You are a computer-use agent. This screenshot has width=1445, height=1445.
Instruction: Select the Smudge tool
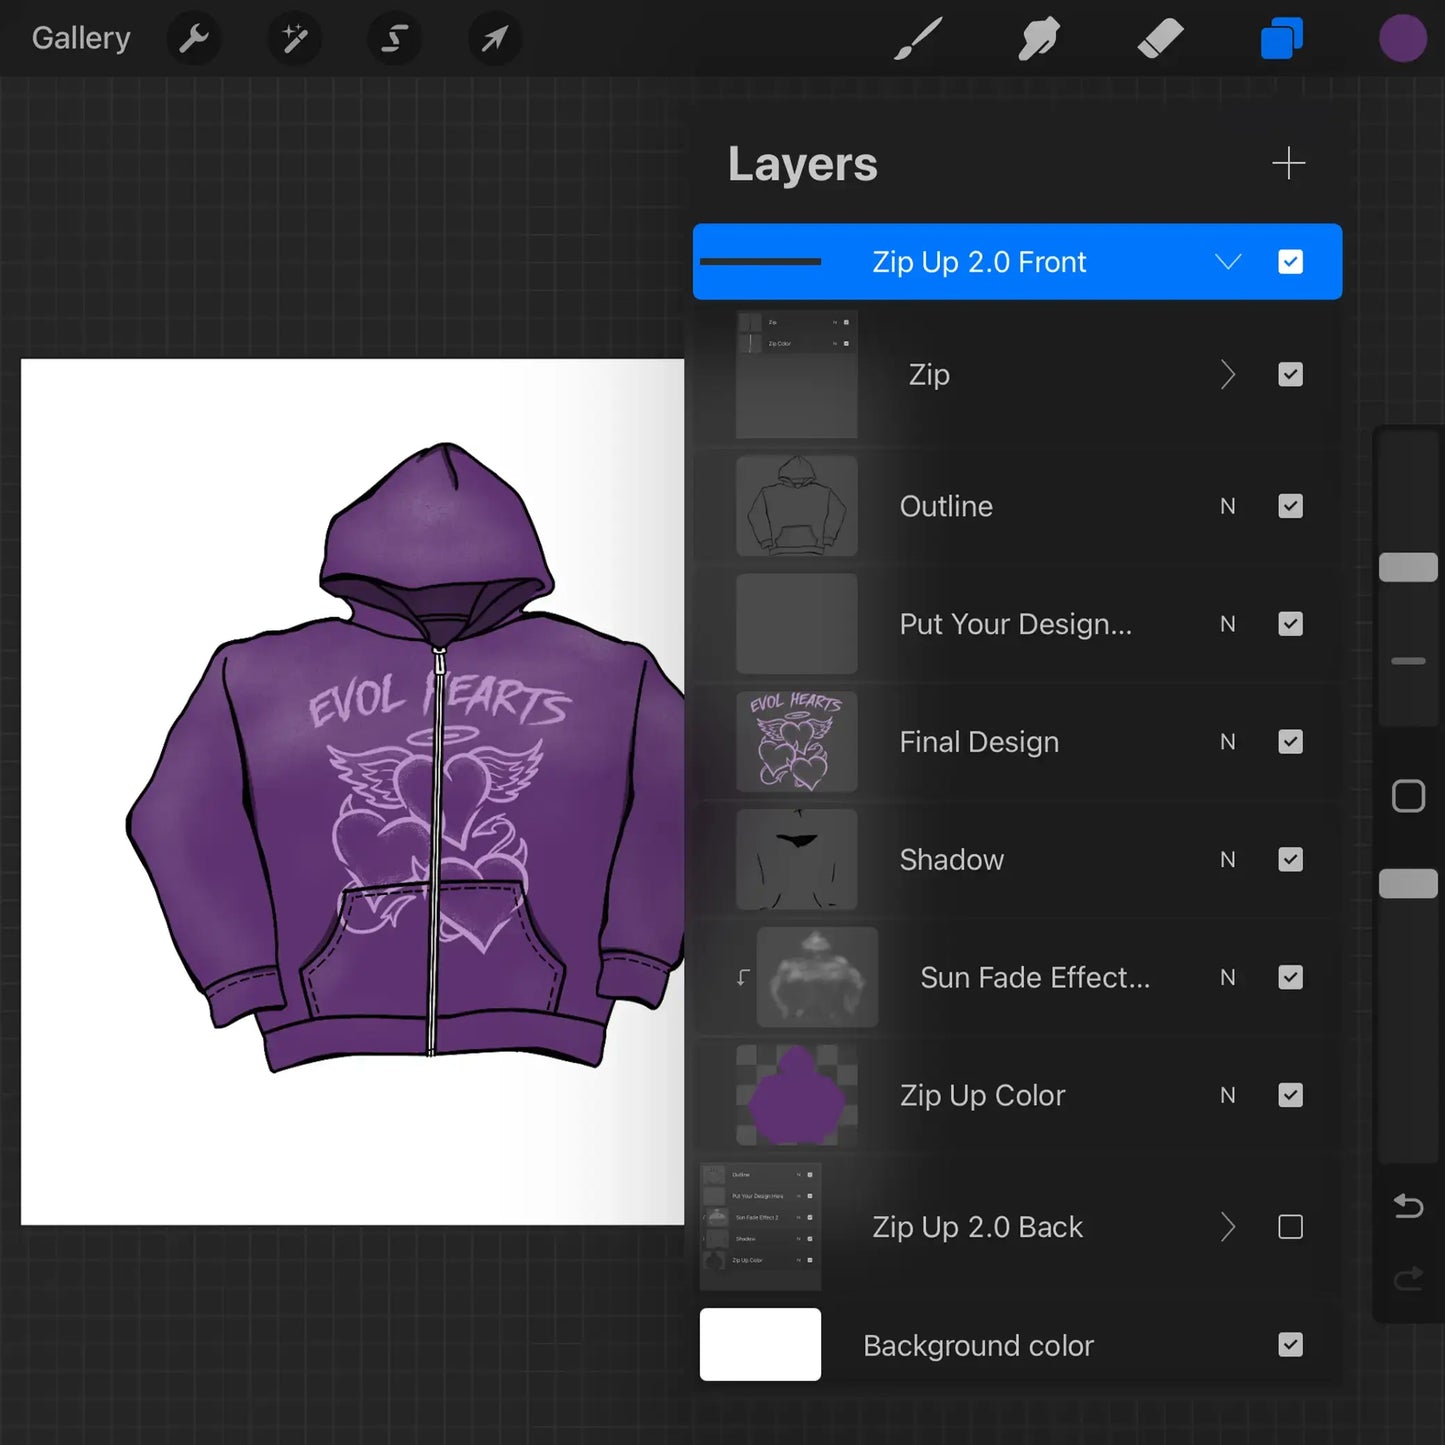1038,38
